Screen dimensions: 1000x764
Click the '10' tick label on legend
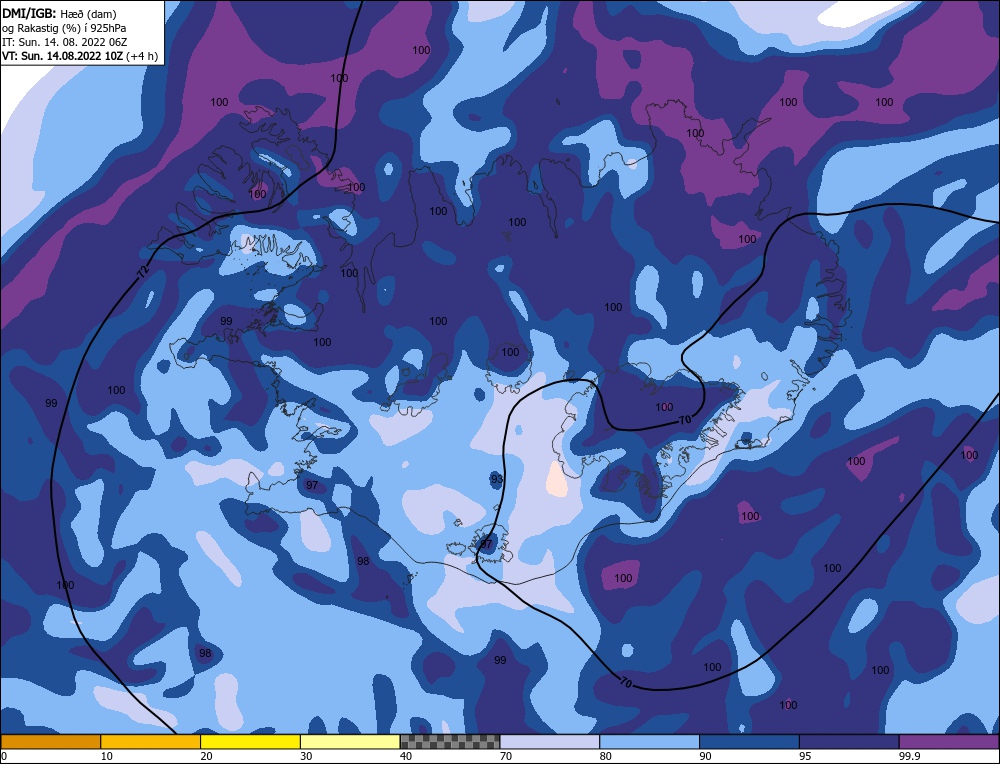[x=106, y=756]
